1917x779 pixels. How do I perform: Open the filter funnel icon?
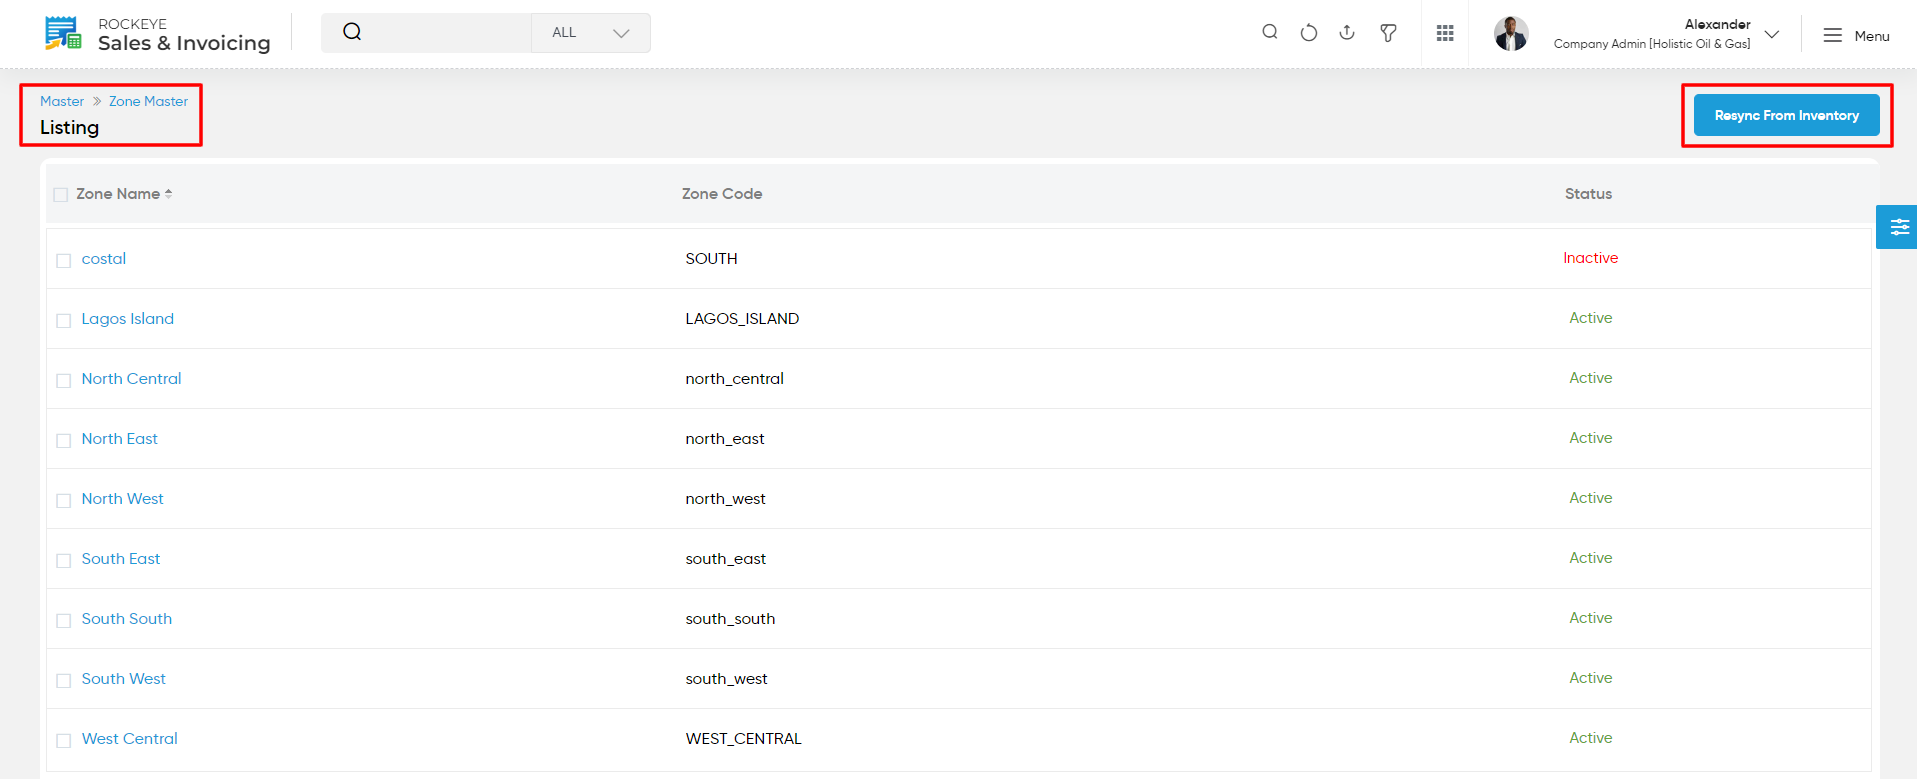tap(1388, 33)
